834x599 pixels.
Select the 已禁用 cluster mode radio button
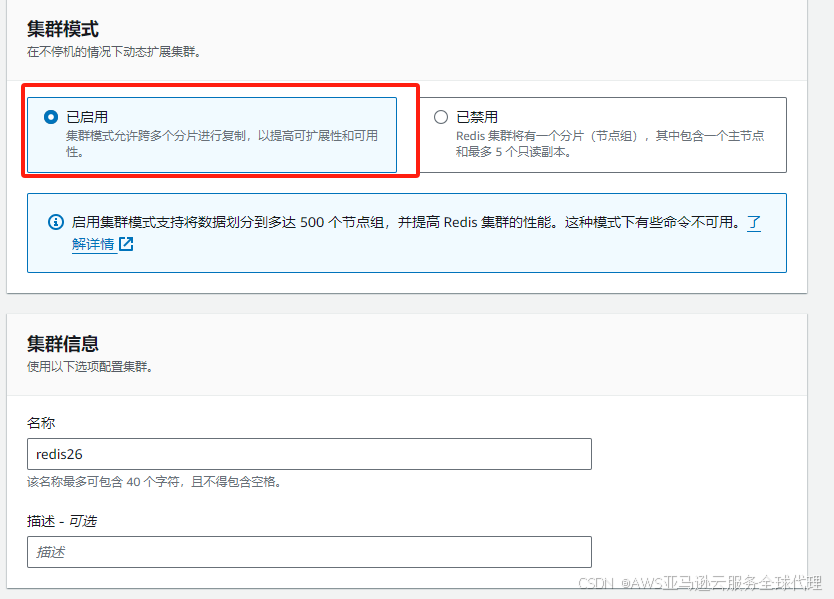tap(441, 117)
